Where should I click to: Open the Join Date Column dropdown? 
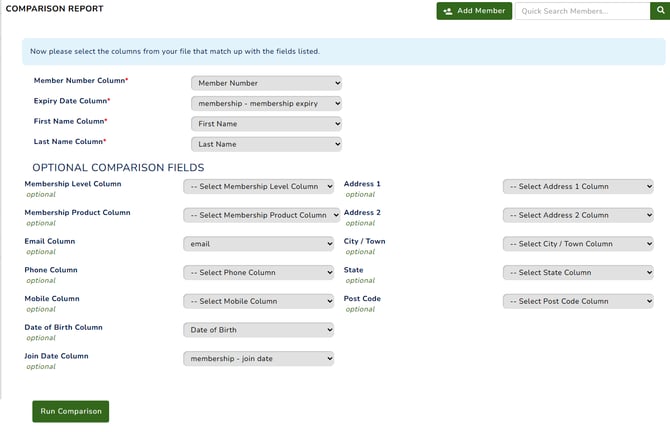(x=258, y=358)
